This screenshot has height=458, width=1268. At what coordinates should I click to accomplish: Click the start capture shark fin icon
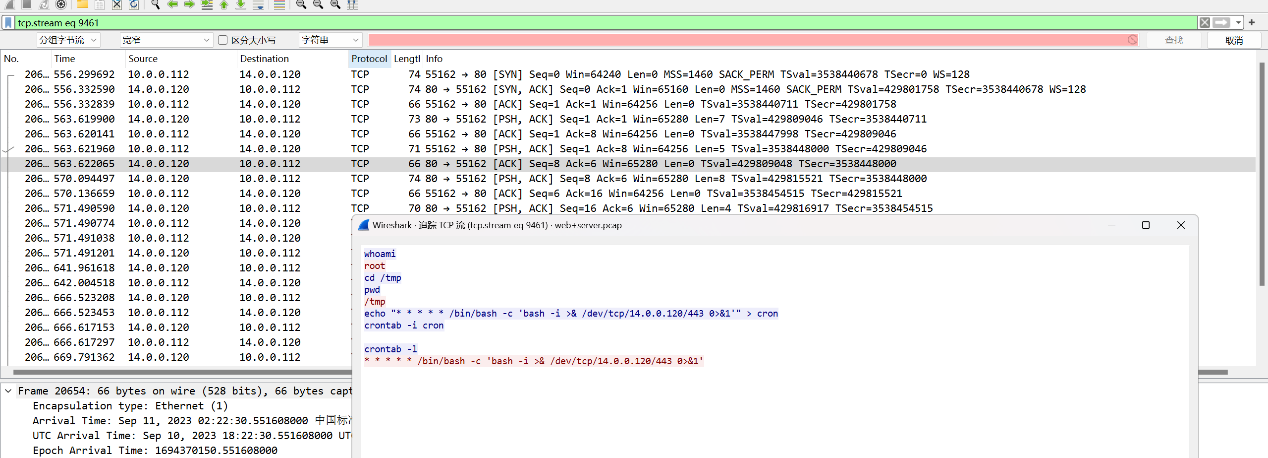click(9, 4)
